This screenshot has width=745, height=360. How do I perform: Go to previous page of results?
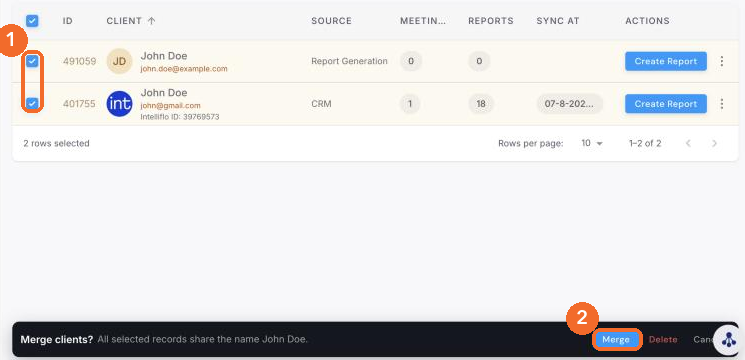[x=688, y=143]
